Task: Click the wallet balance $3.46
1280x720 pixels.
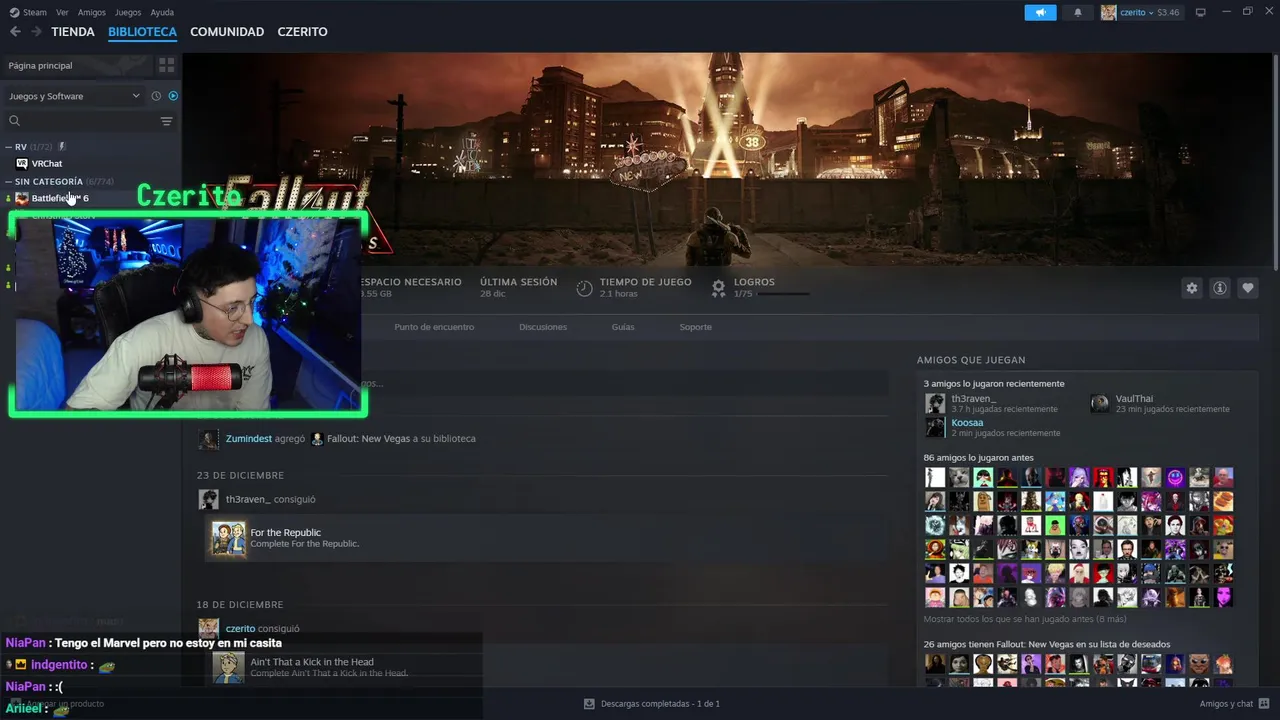Action: [1168, 12]
